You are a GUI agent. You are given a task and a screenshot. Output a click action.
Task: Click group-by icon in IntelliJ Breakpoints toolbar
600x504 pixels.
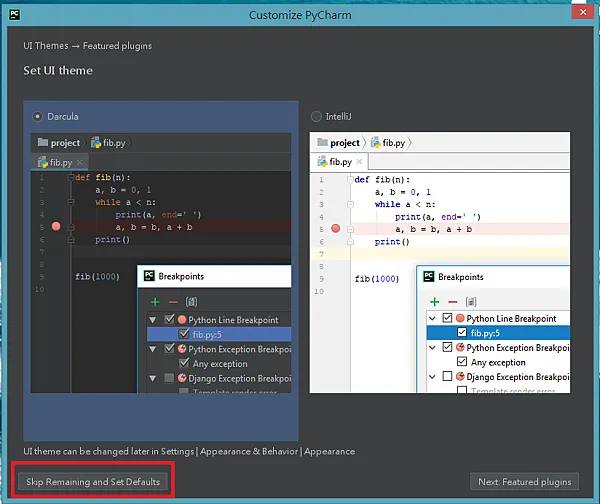[471, 302]
